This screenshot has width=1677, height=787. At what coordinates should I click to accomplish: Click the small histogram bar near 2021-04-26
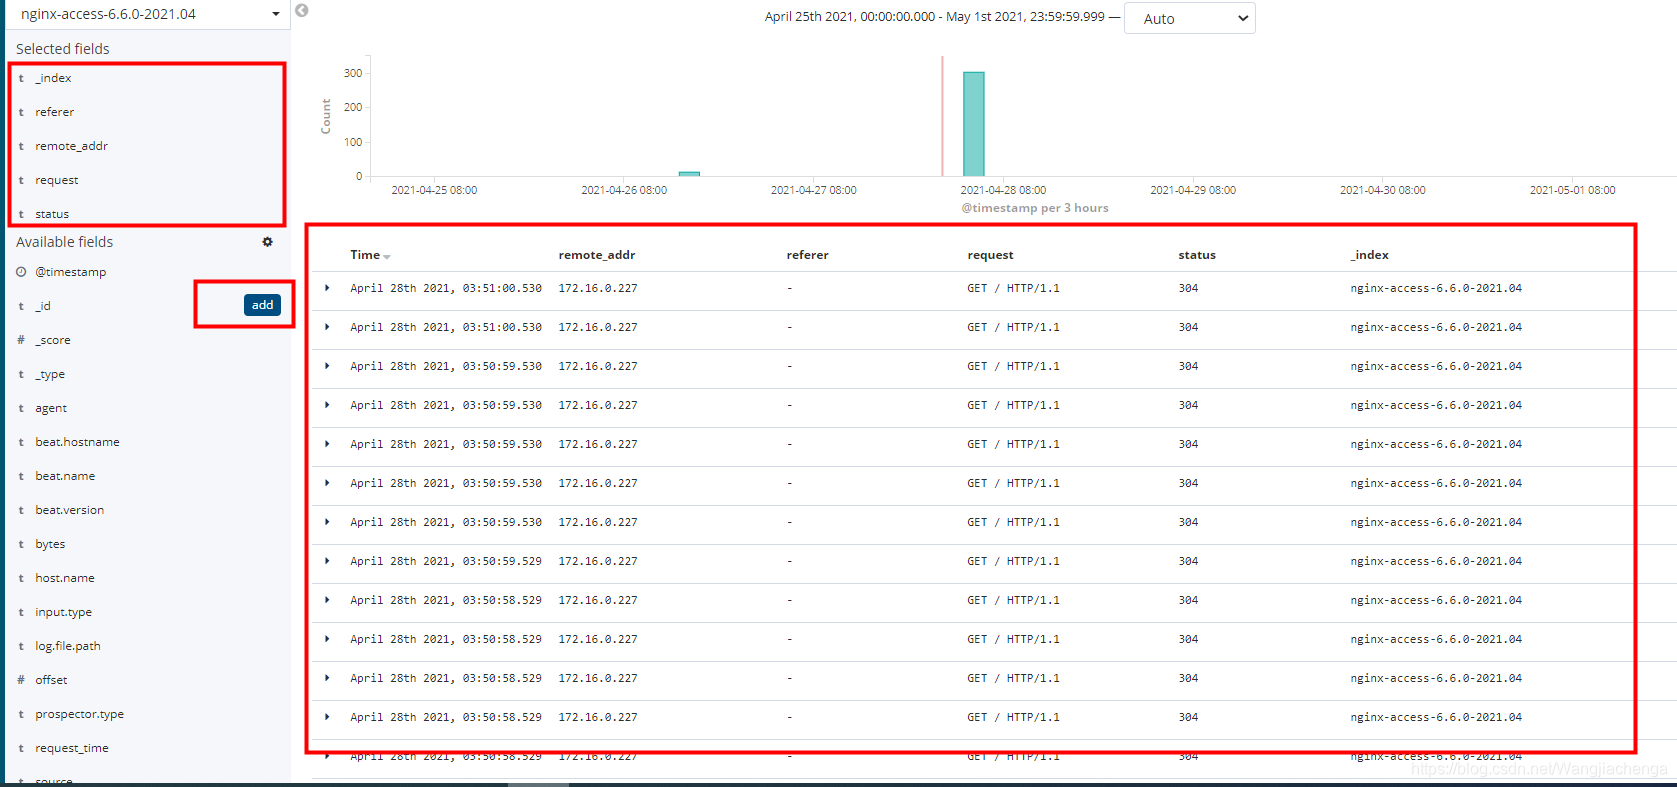(x=689, y=174)
